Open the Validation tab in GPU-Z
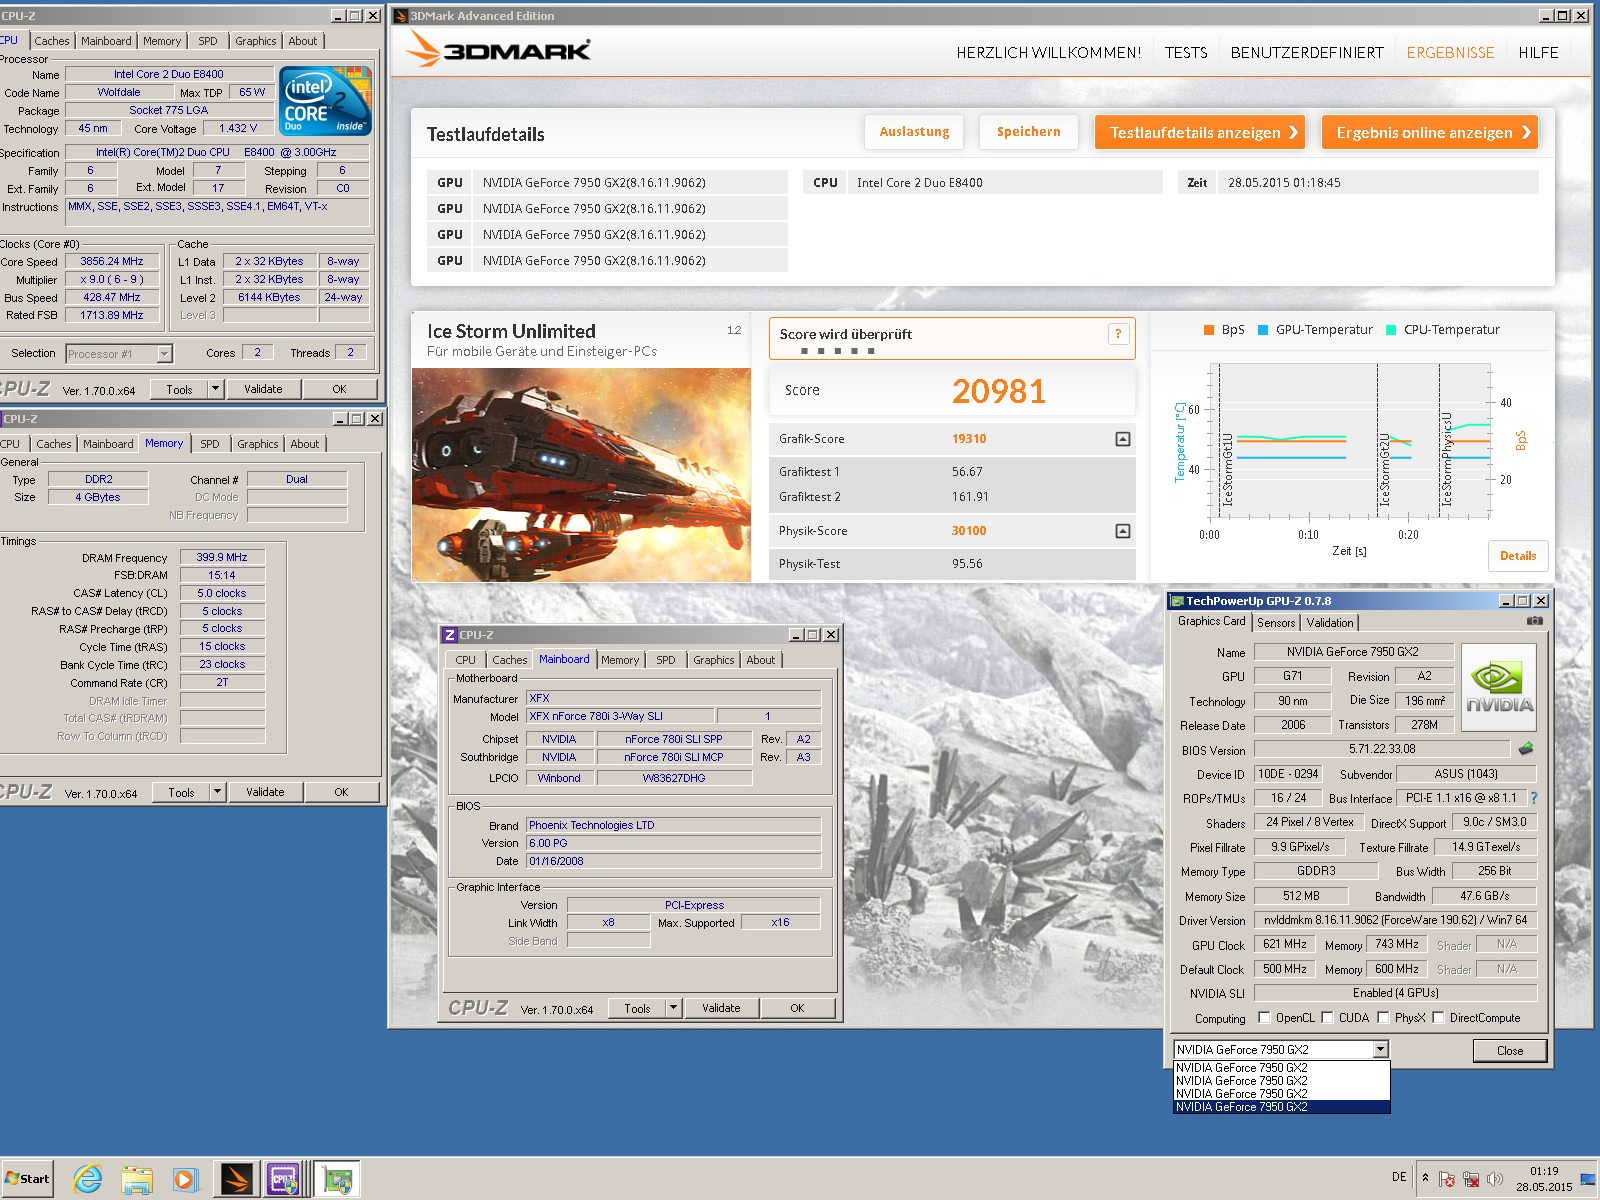The image size is (1600, 1200). [1330, 622]
